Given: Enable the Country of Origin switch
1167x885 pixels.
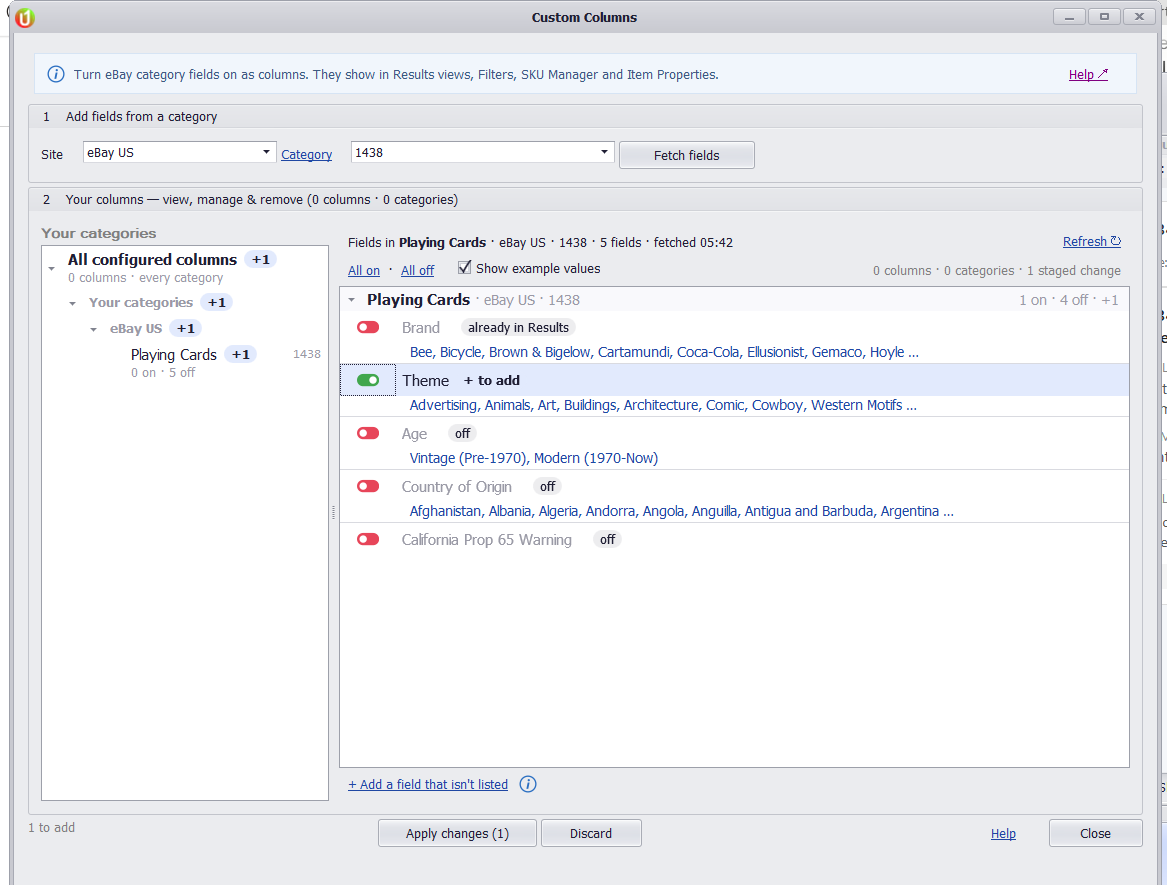Looking at the screenshot, I should pos(368,486).
